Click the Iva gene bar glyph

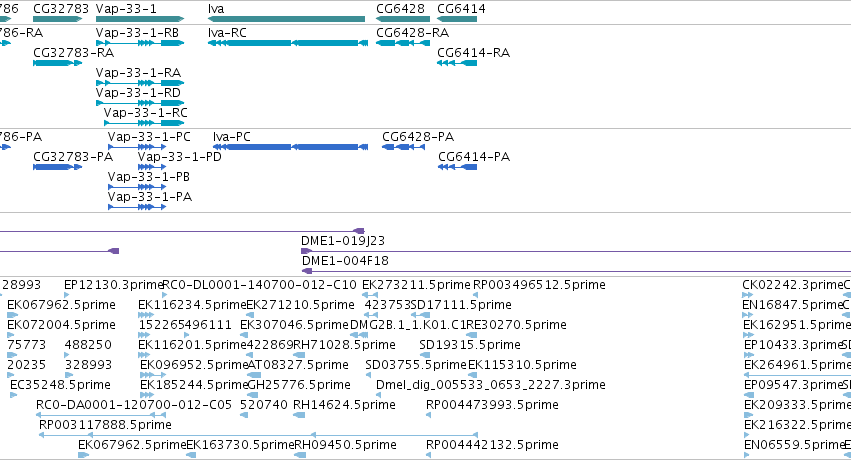286,19
